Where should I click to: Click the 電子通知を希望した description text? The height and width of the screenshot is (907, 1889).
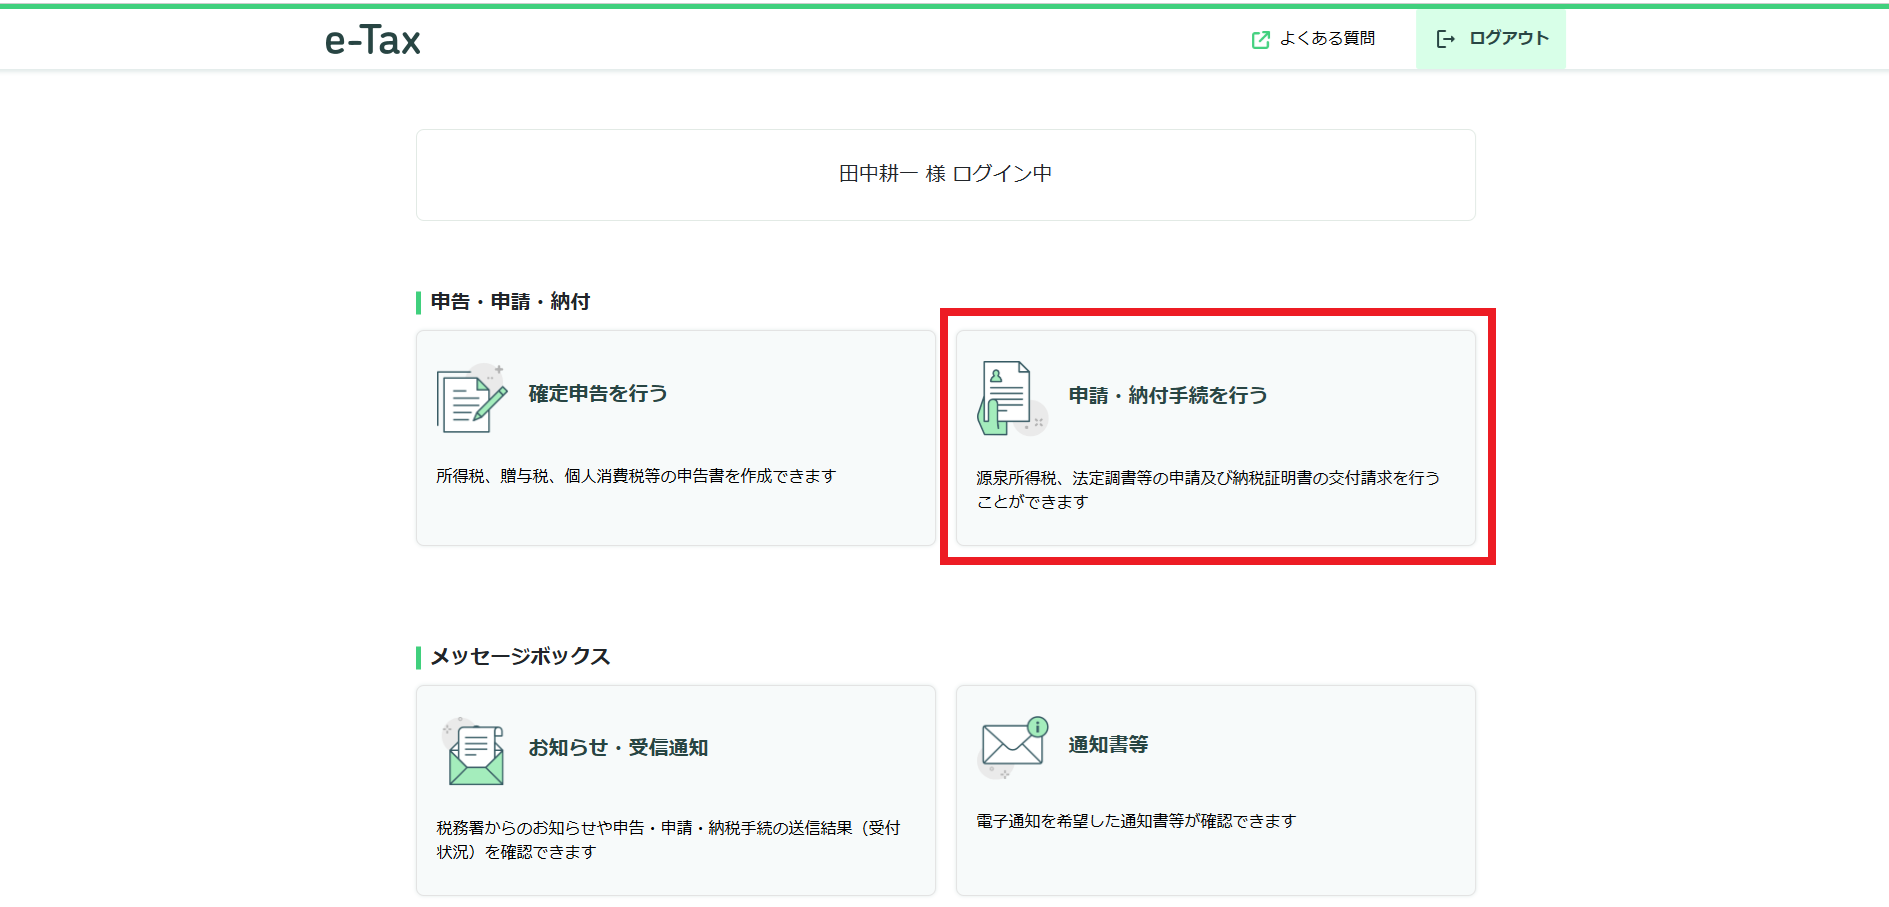click(x=1135, y=821)
